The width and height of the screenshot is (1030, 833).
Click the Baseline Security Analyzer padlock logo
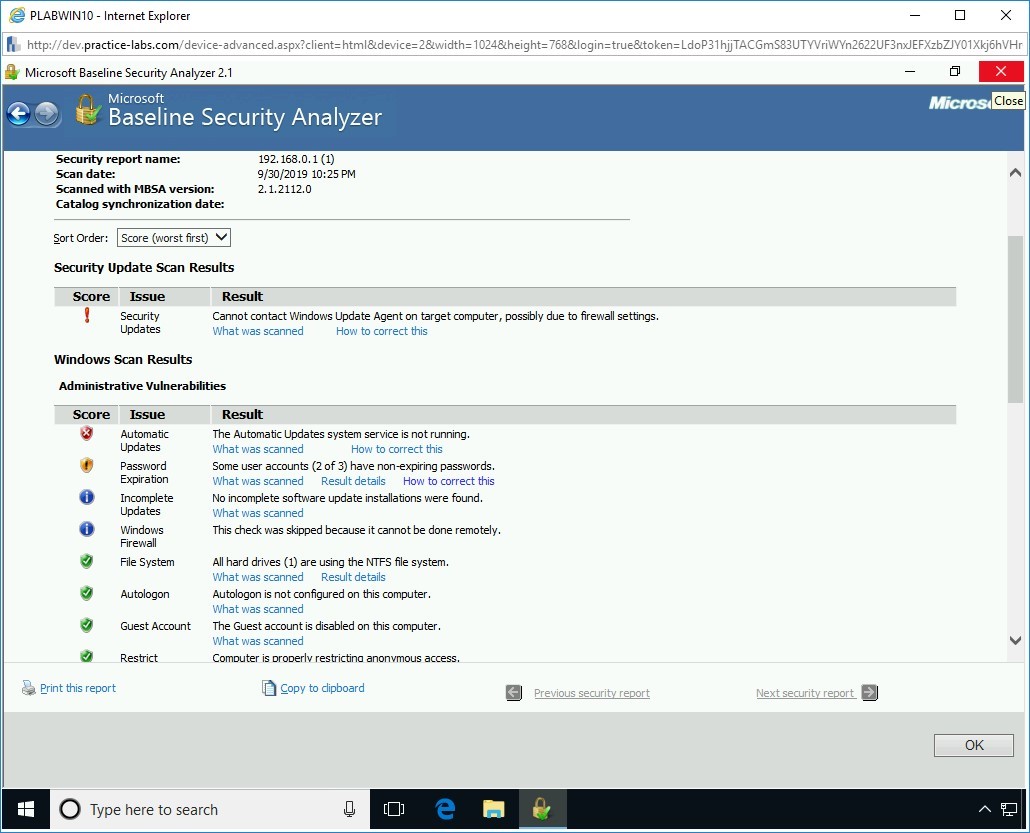coord(87,110)
